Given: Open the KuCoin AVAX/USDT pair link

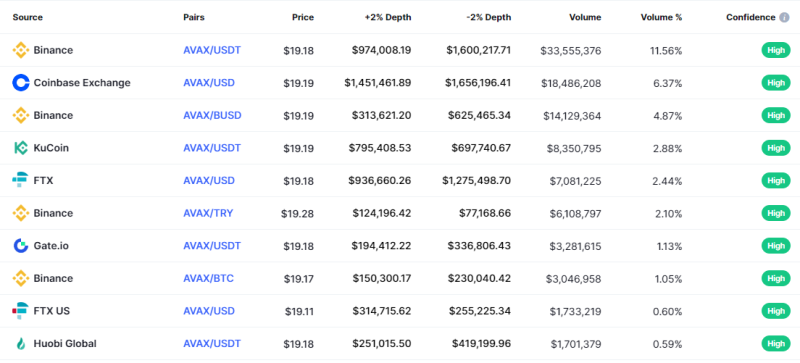Looking at the screenshot, I should [212, 148].
